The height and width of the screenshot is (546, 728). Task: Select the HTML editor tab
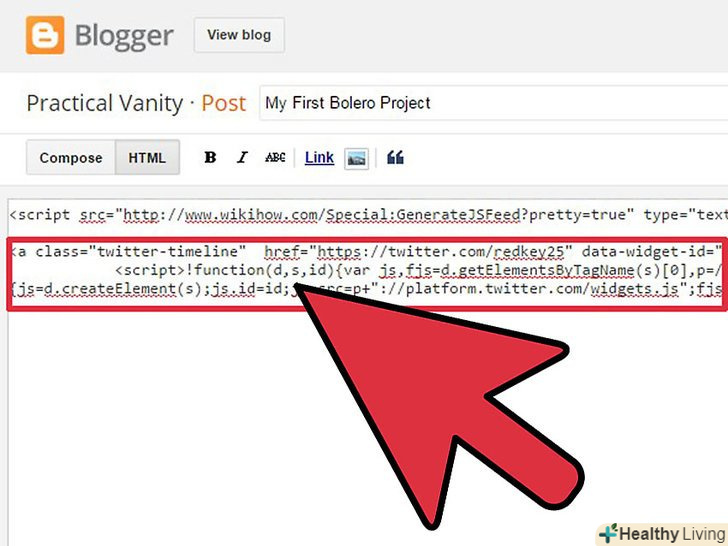click(147, 158)
